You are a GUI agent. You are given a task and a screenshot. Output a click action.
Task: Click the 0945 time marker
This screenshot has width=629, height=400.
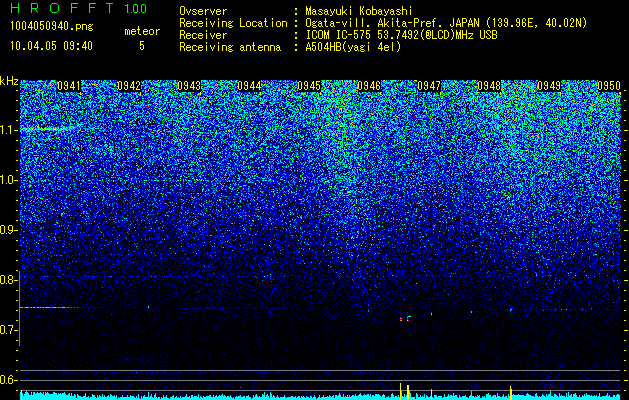309,86
